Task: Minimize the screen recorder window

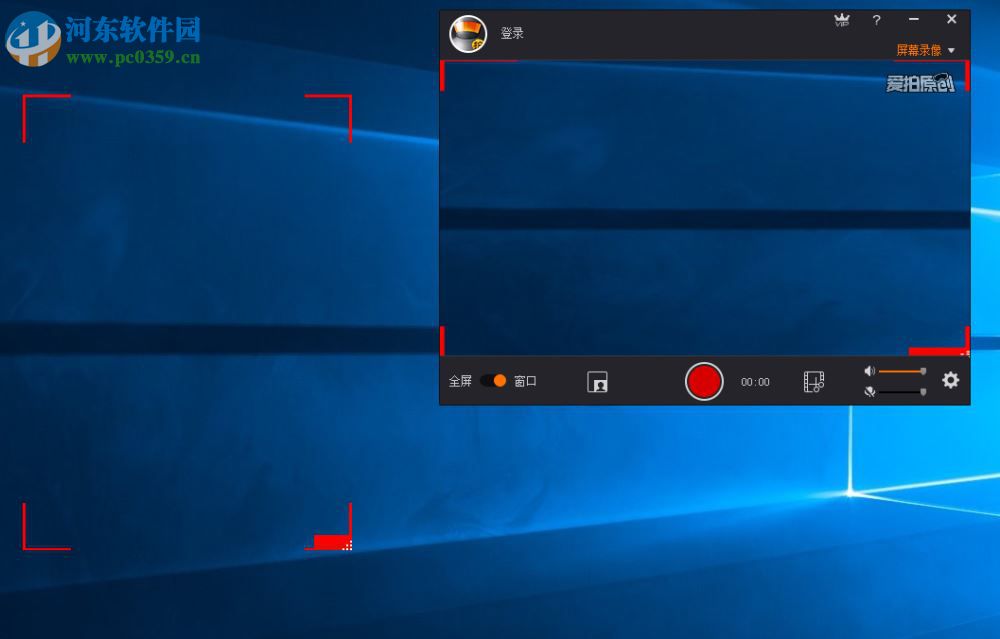Action: (x=913, y=20)
